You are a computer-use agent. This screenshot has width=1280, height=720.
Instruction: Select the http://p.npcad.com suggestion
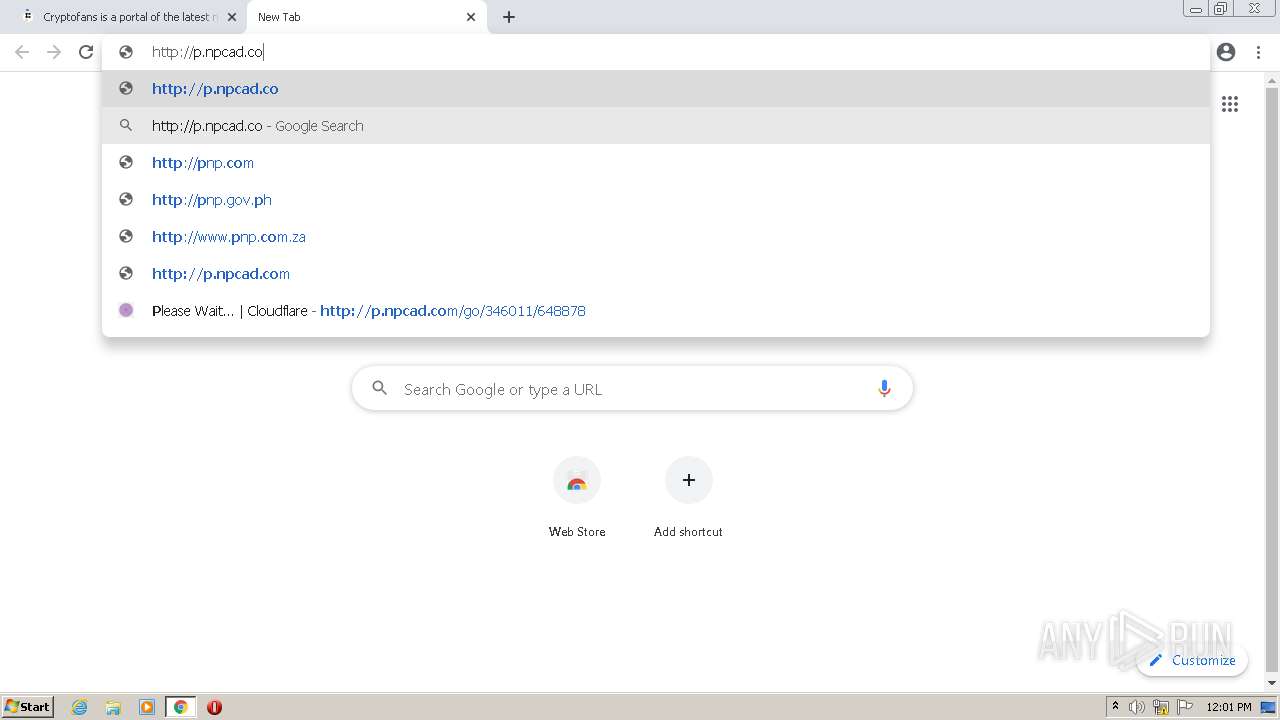[656, 274]
